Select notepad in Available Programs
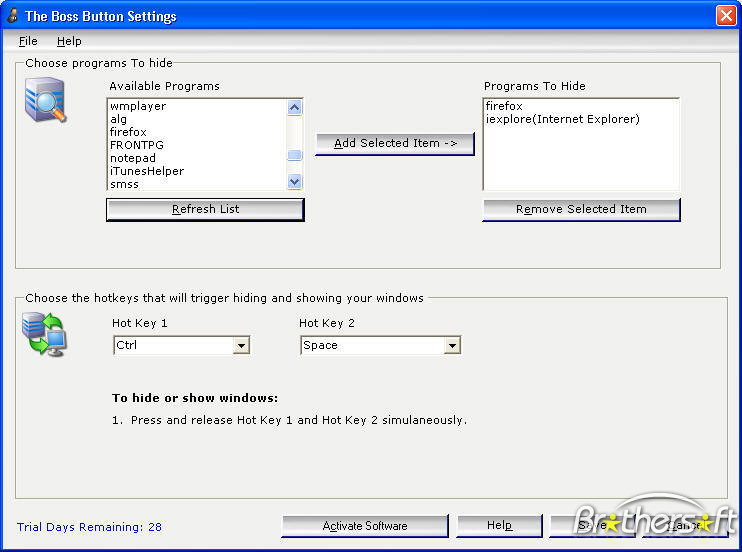Screen dimensions: 742x552 click(x=133, y=158)
